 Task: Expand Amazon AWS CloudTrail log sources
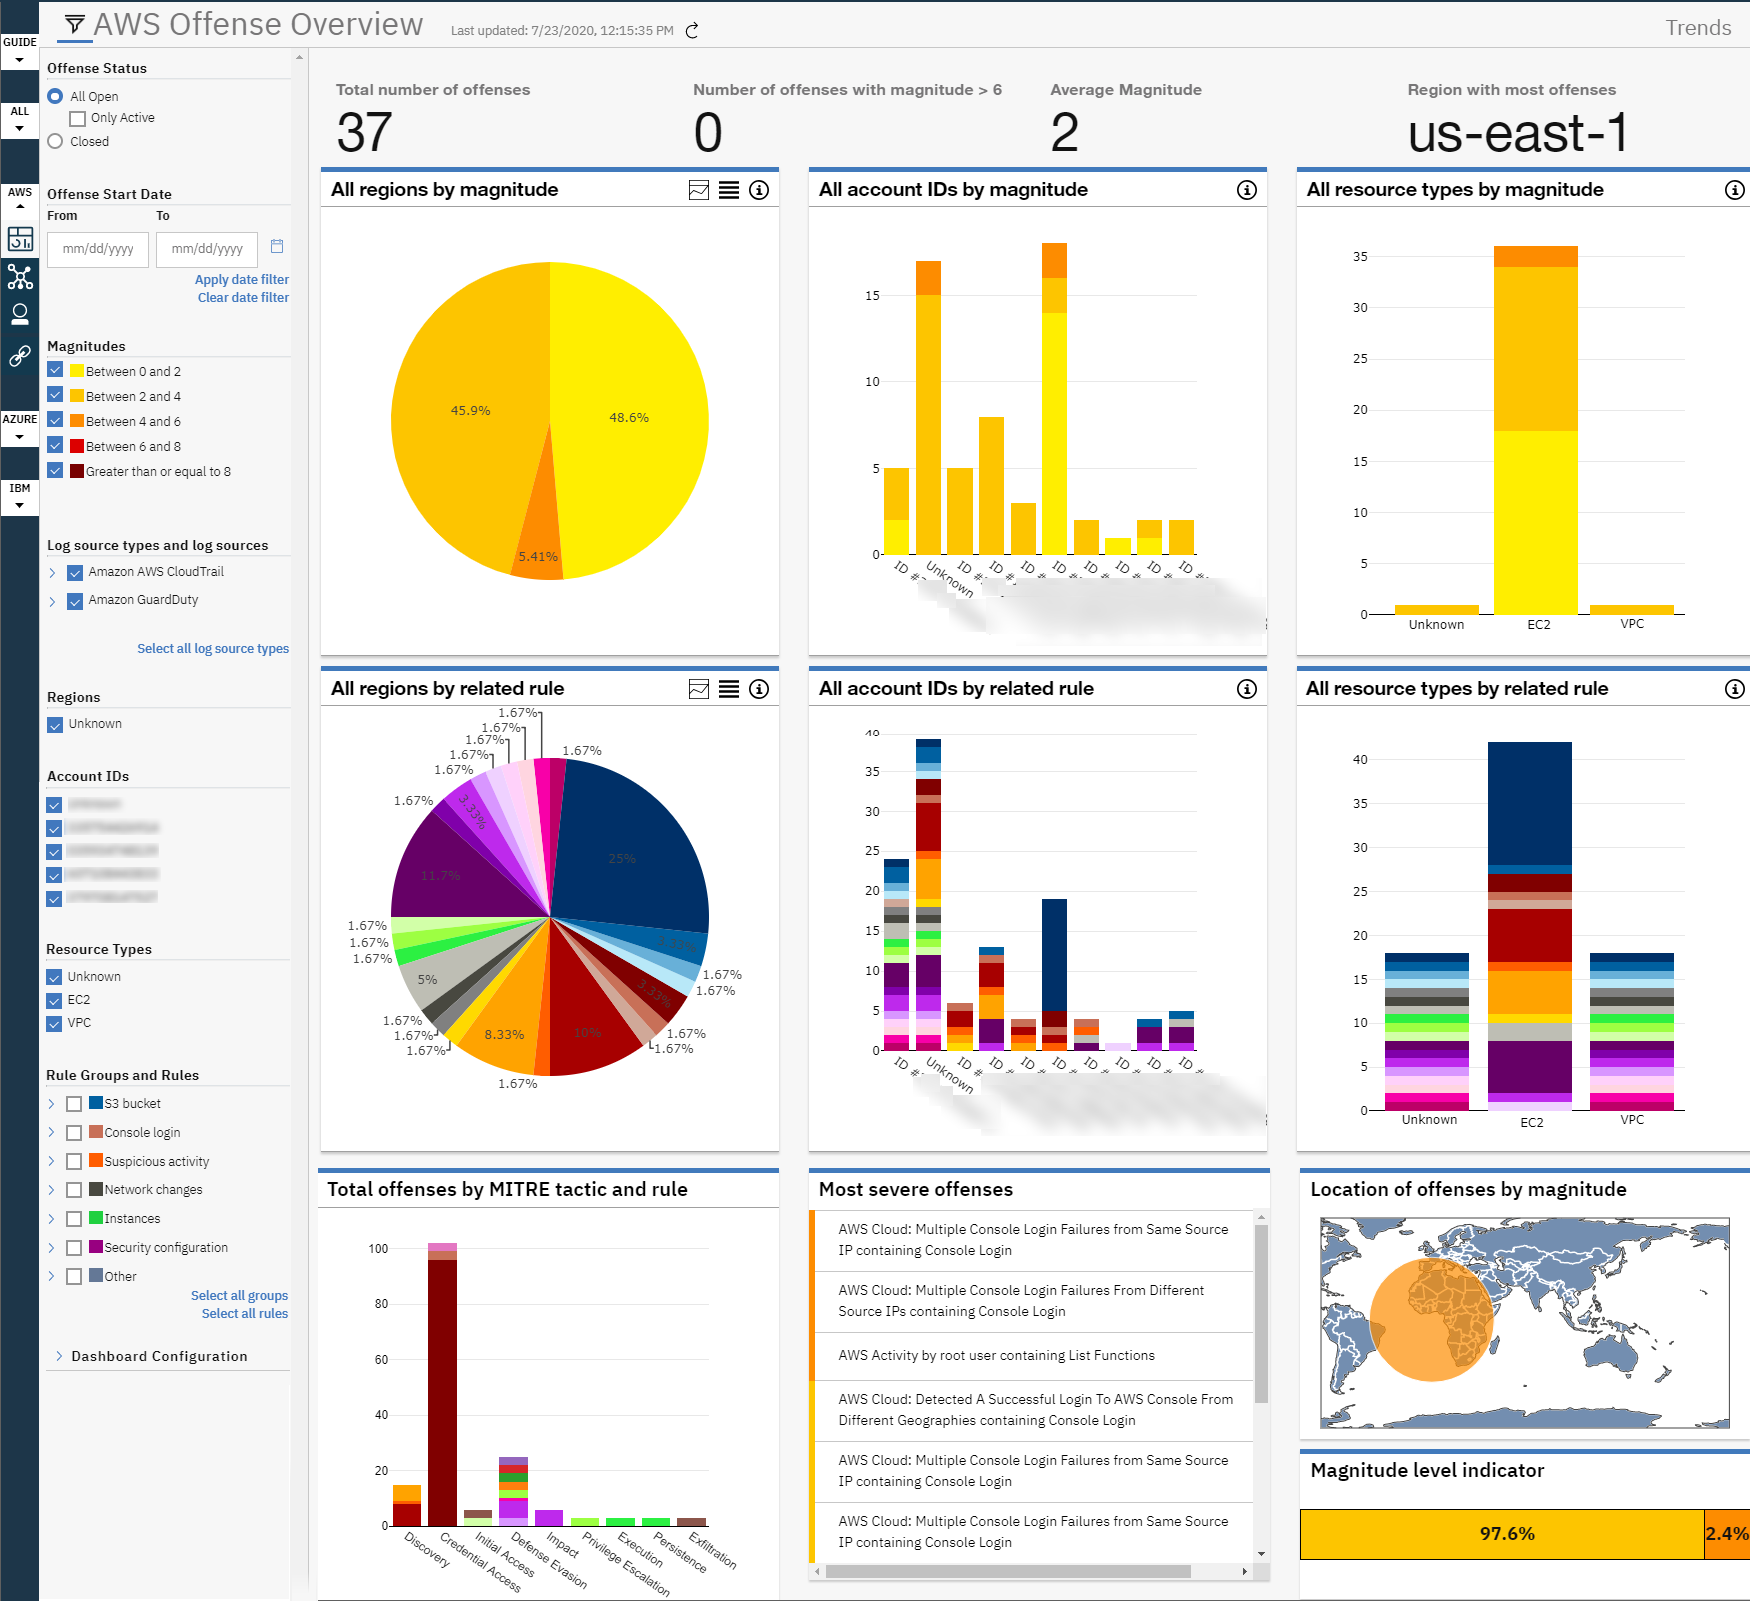point(52,573)
